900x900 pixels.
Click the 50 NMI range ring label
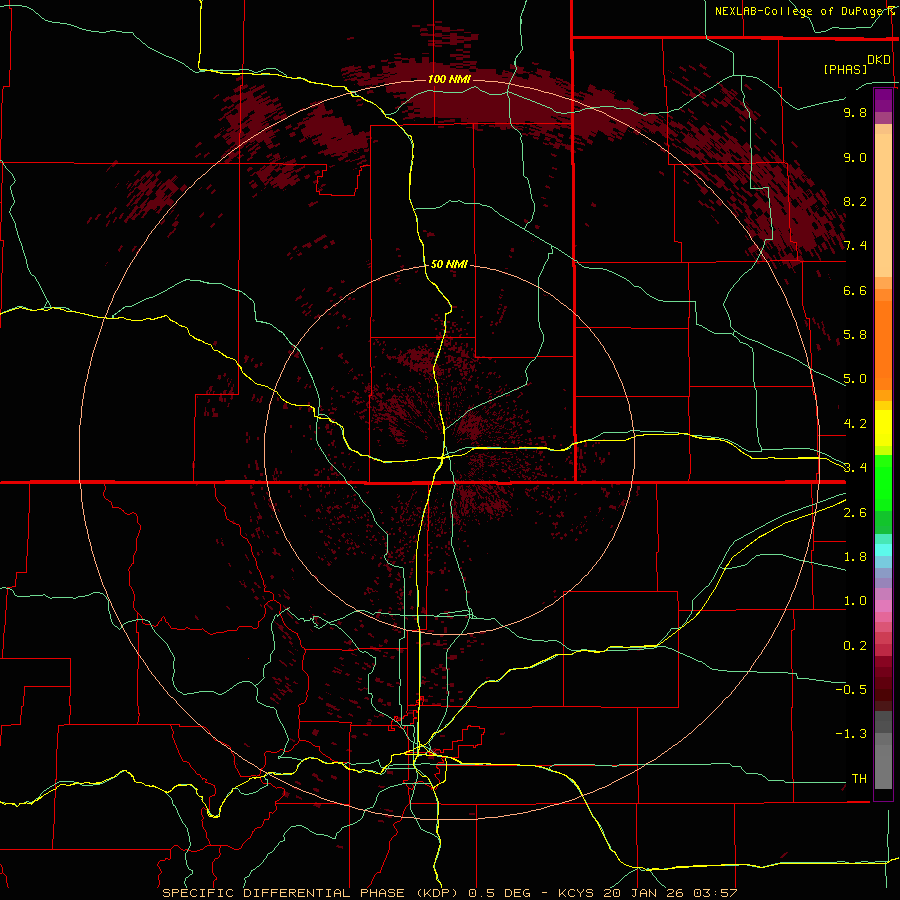click(x=449, y=264)
